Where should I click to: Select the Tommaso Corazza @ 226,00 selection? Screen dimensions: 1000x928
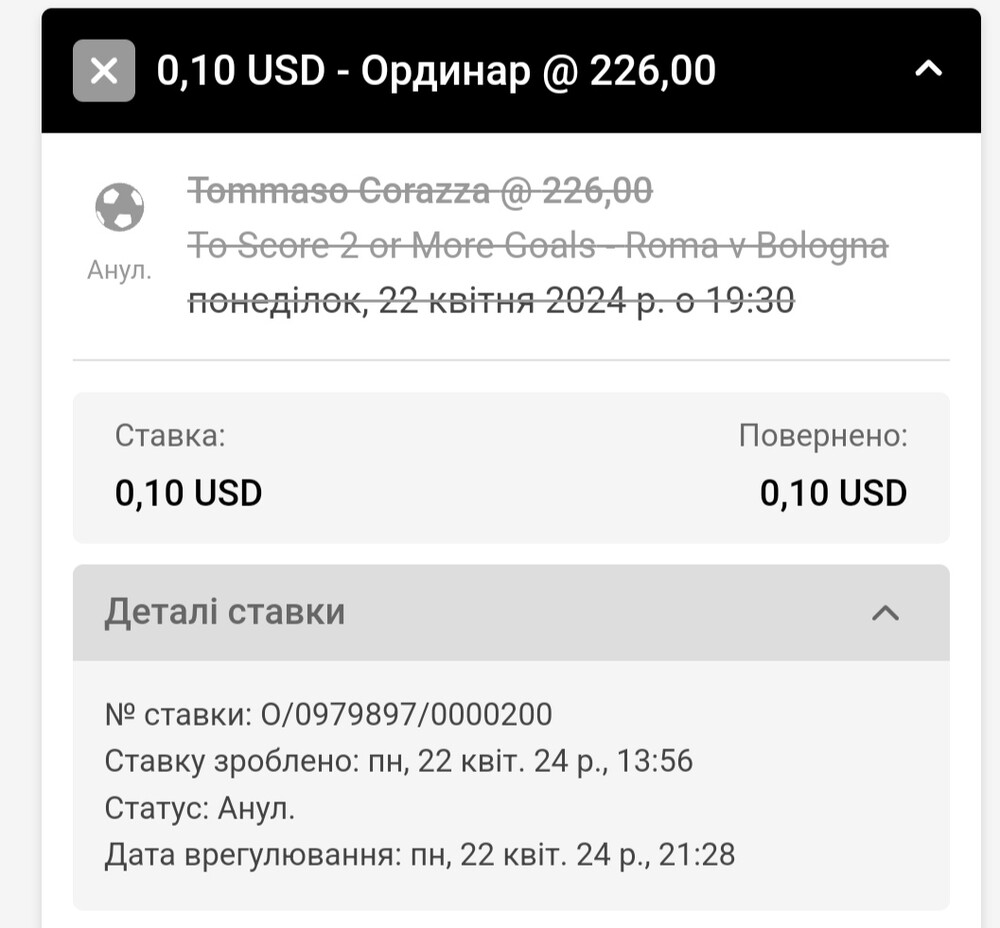[x=420, y=191]
